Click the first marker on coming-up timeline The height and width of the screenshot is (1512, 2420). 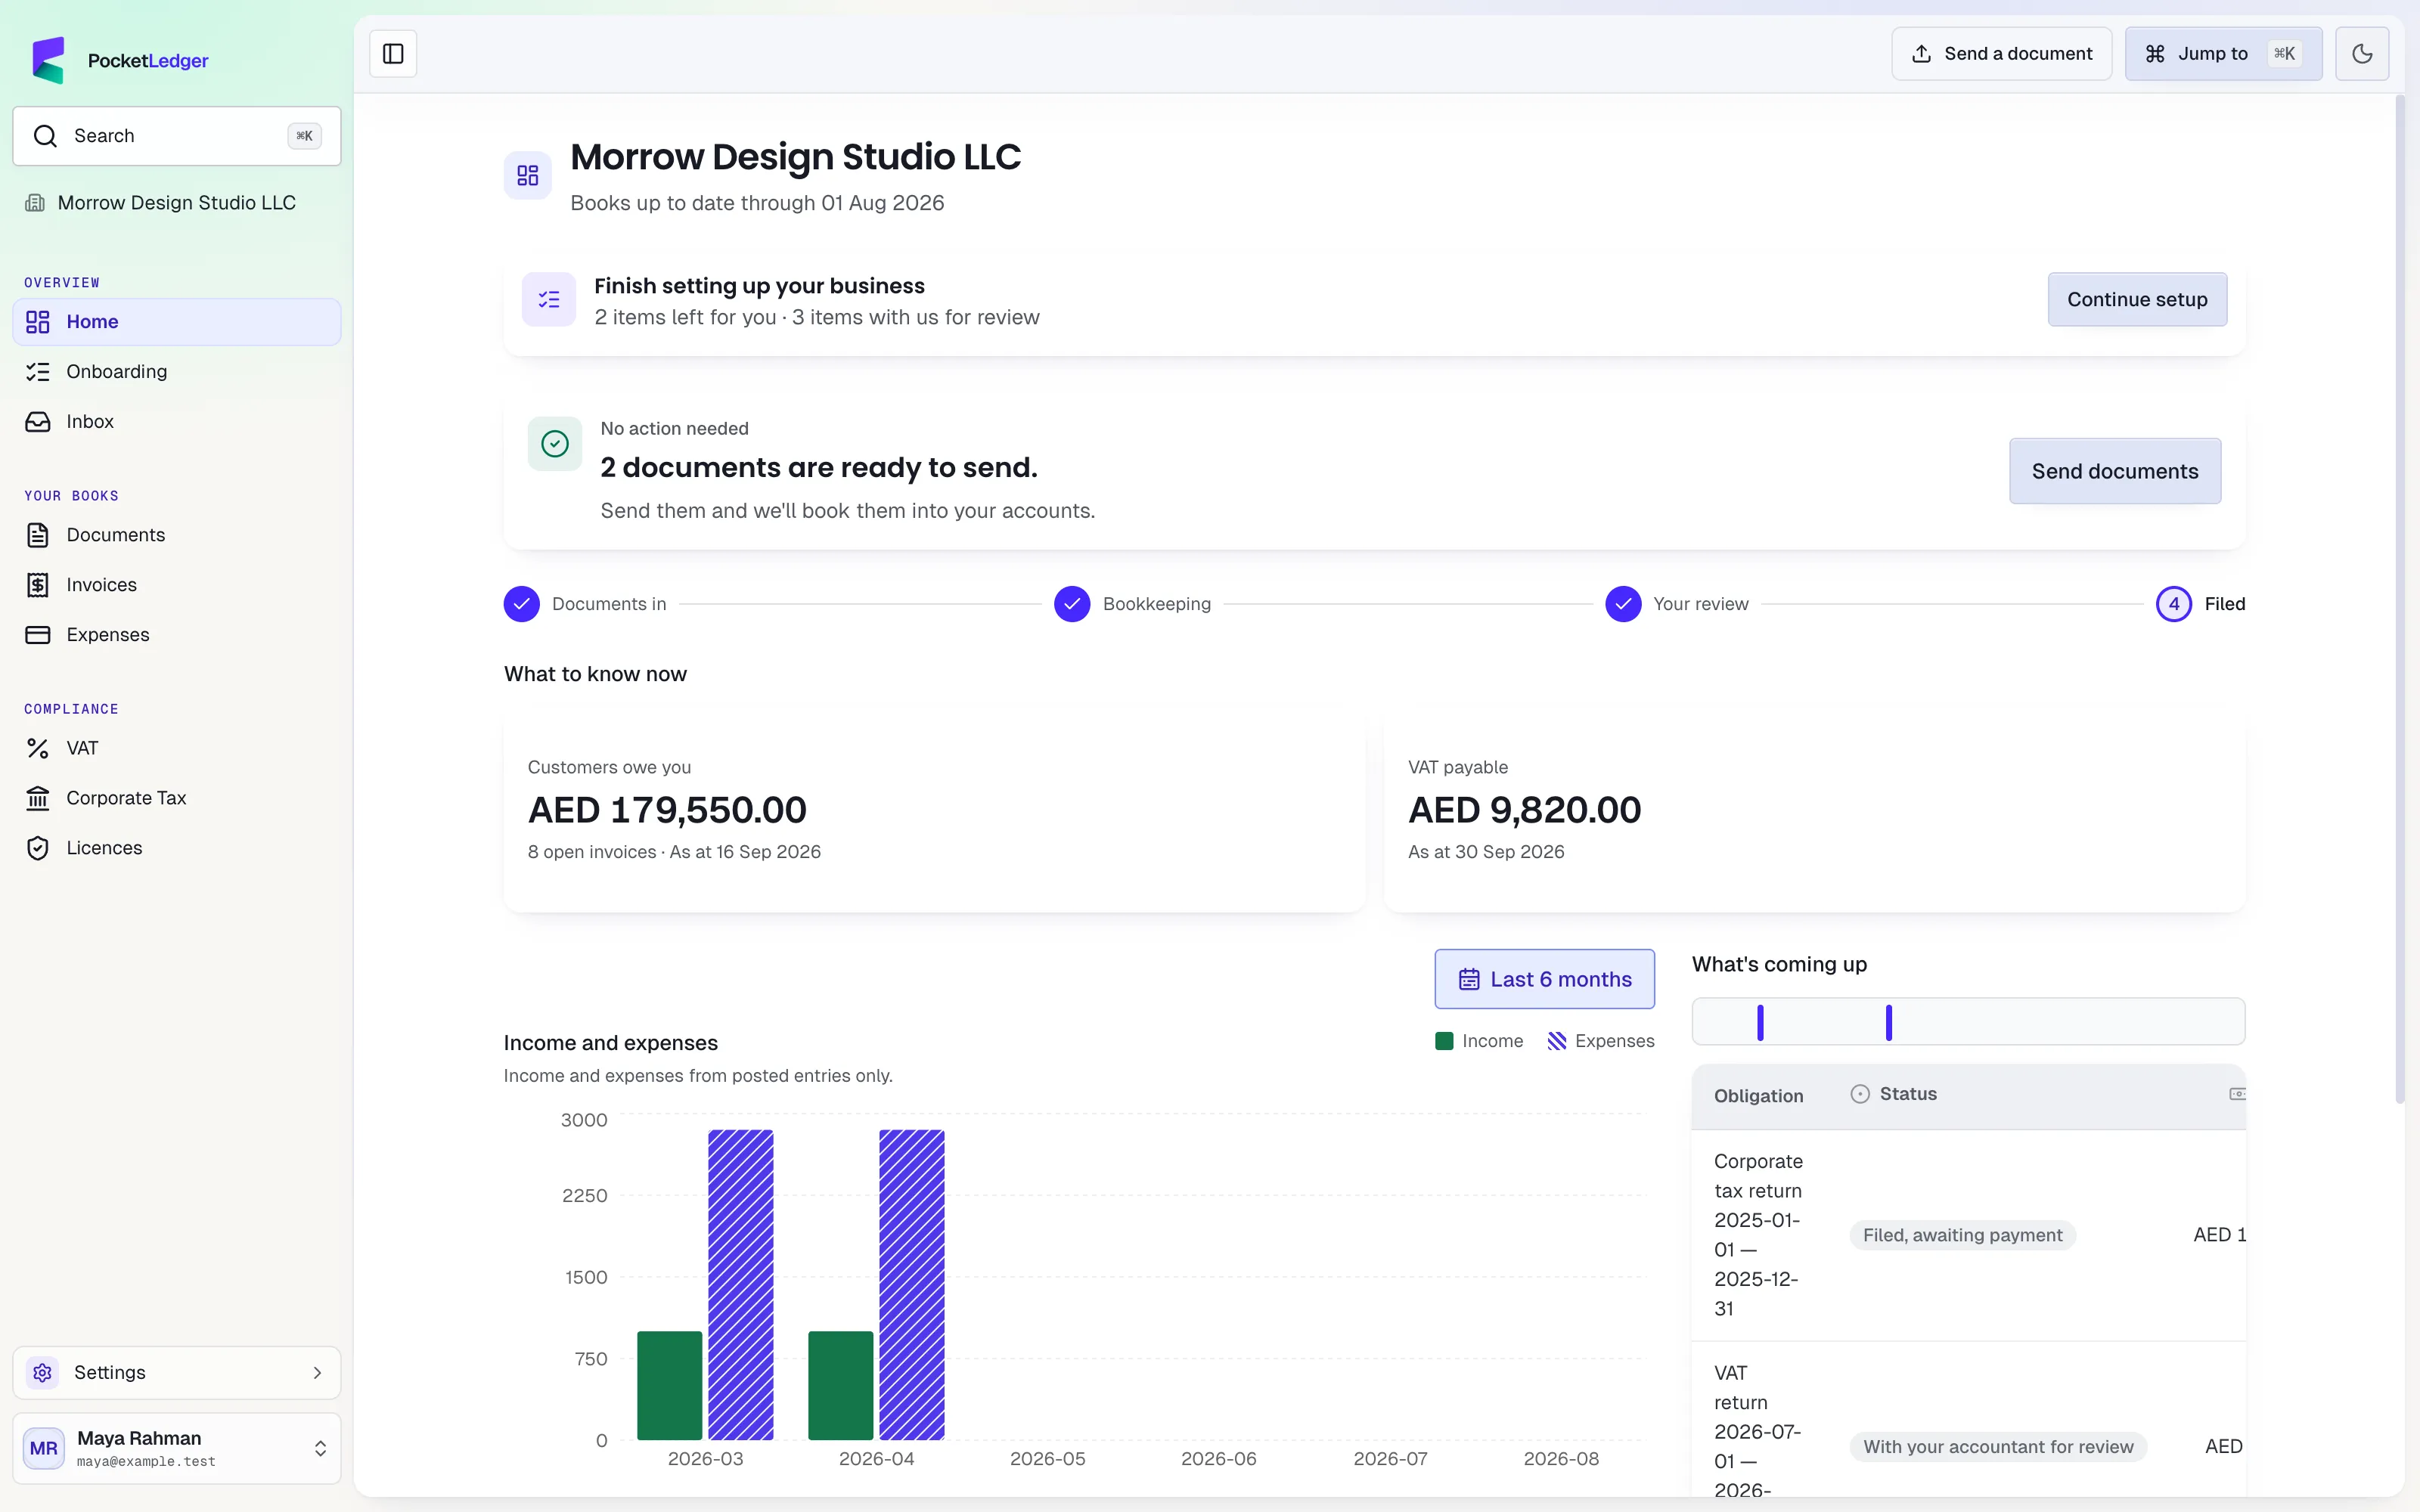(x=1760, y=1022)
